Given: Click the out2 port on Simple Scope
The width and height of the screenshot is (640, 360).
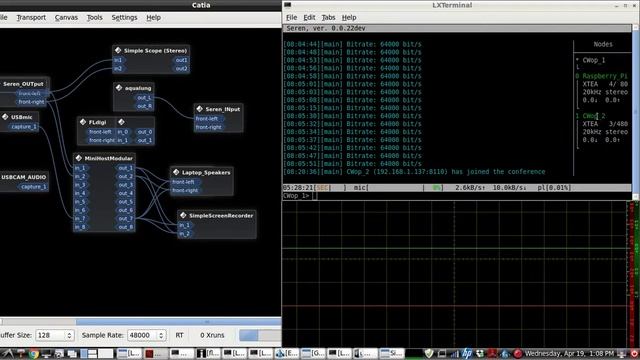Looking at the screenshot, I should 181,69.
